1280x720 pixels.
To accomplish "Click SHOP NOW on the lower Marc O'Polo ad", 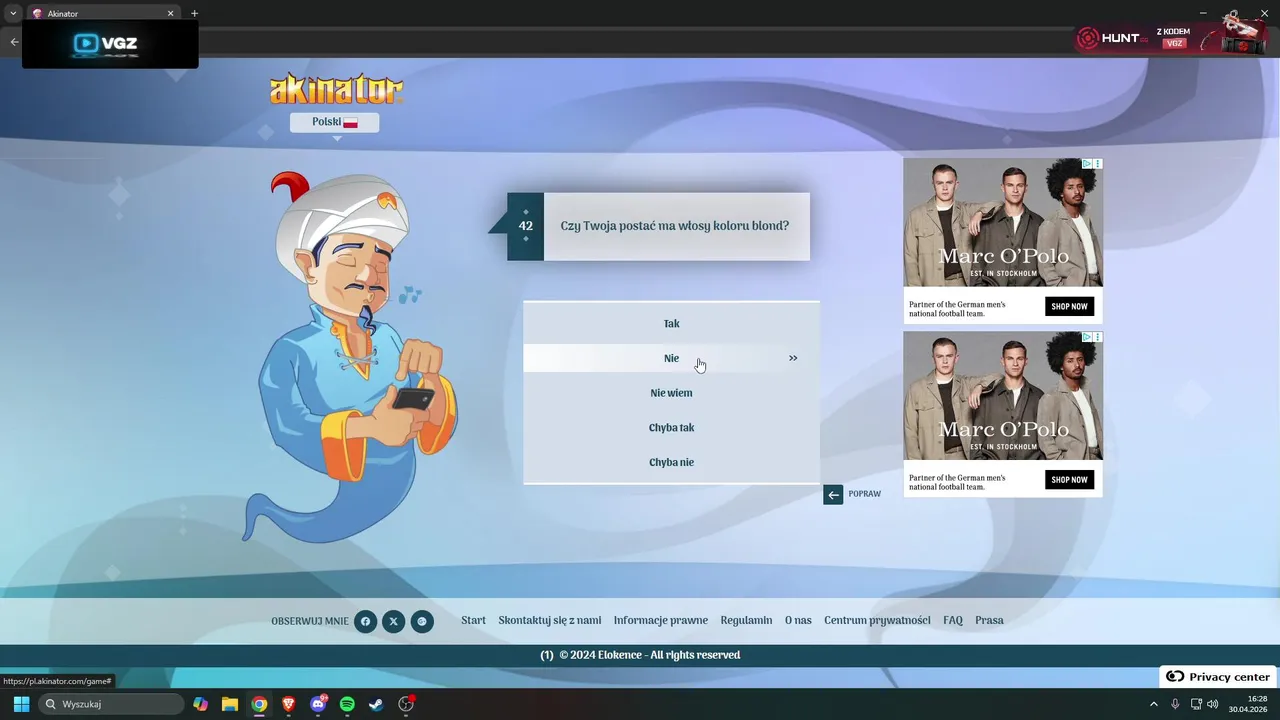I will tap(1069, 480).
